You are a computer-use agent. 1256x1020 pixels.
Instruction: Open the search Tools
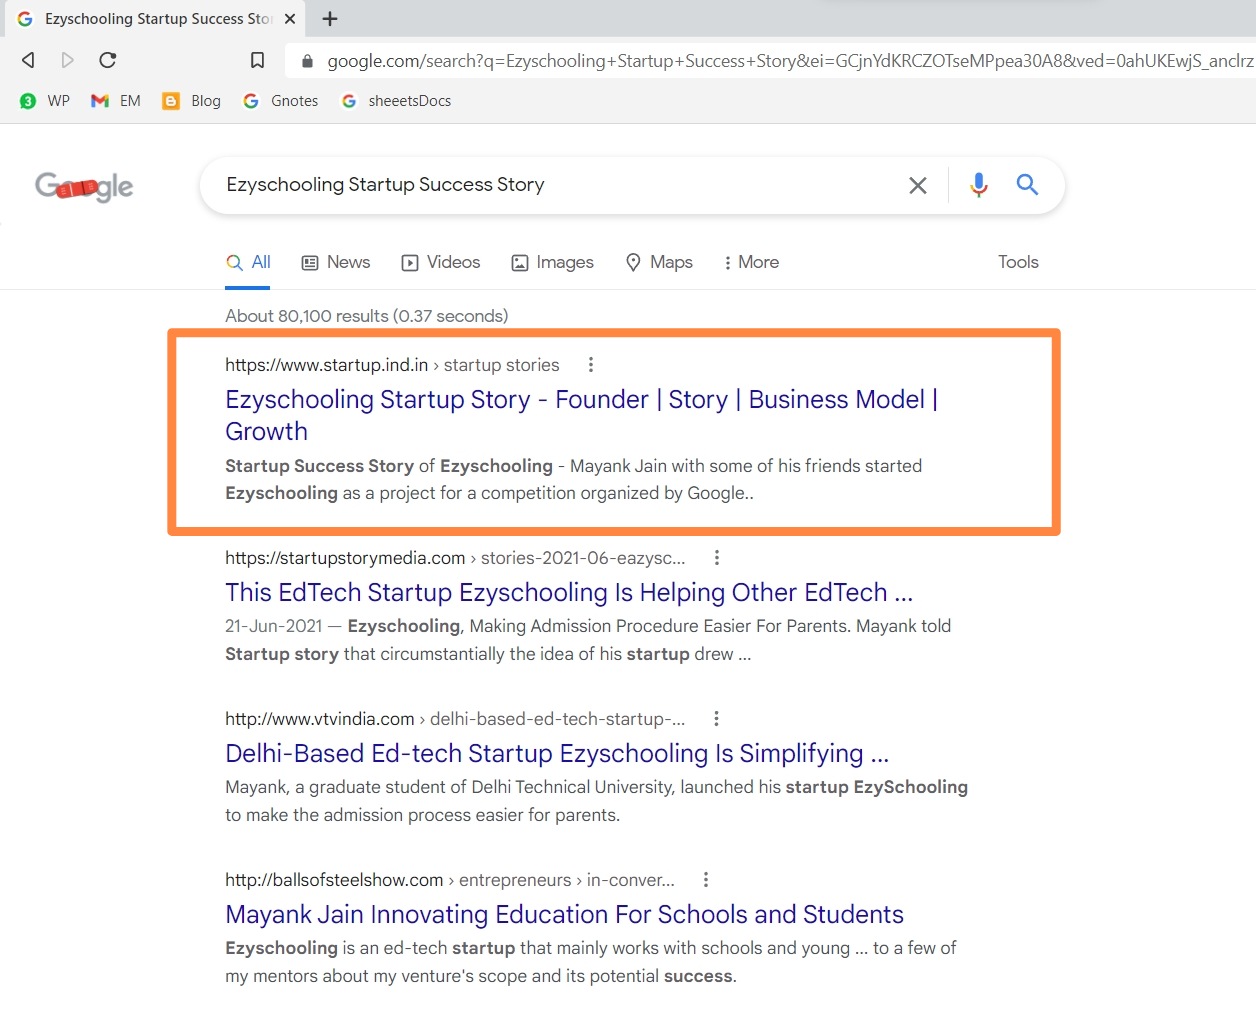point(1018,262)
